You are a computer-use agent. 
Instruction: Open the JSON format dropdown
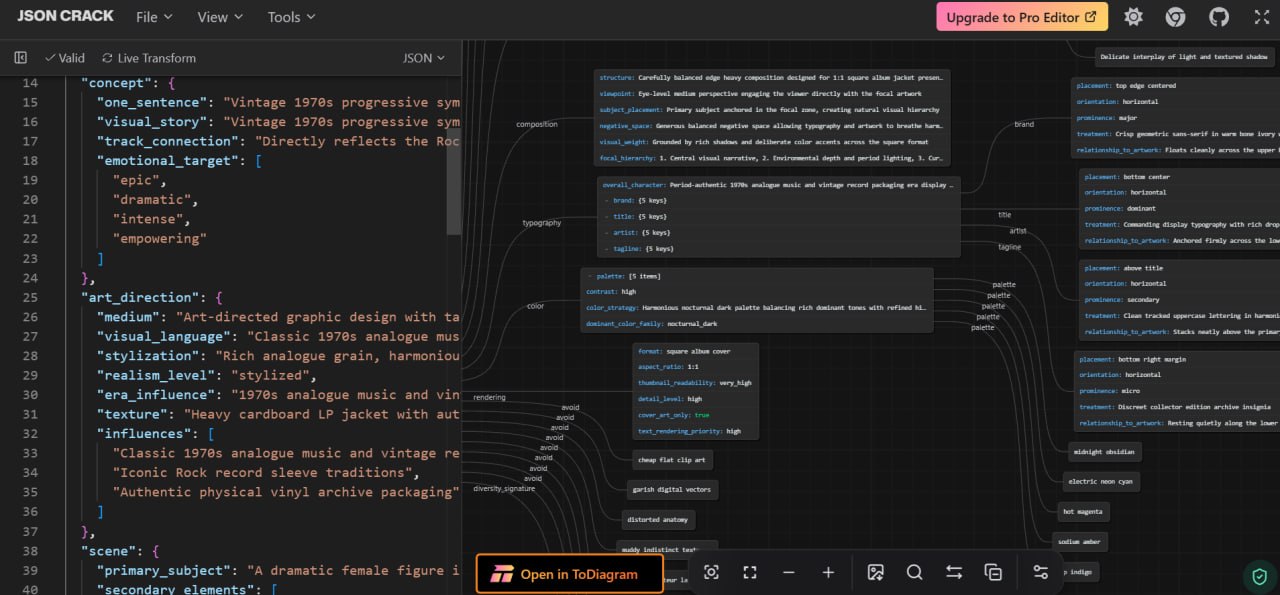click(424, 58)
